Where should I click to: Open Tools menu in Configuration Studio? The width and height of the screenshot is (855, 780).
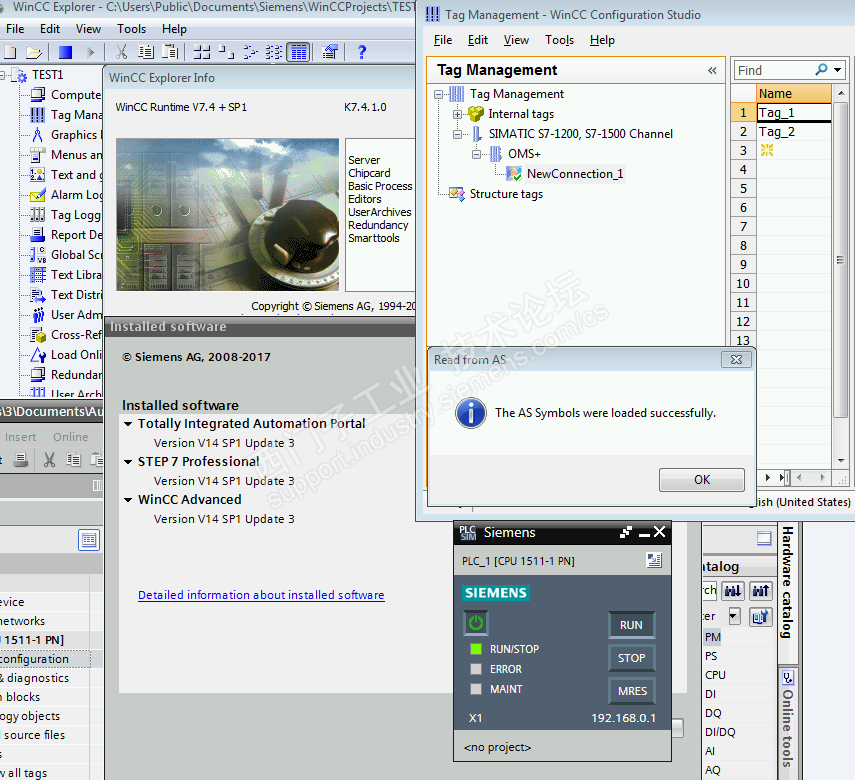tap(559, 40)
